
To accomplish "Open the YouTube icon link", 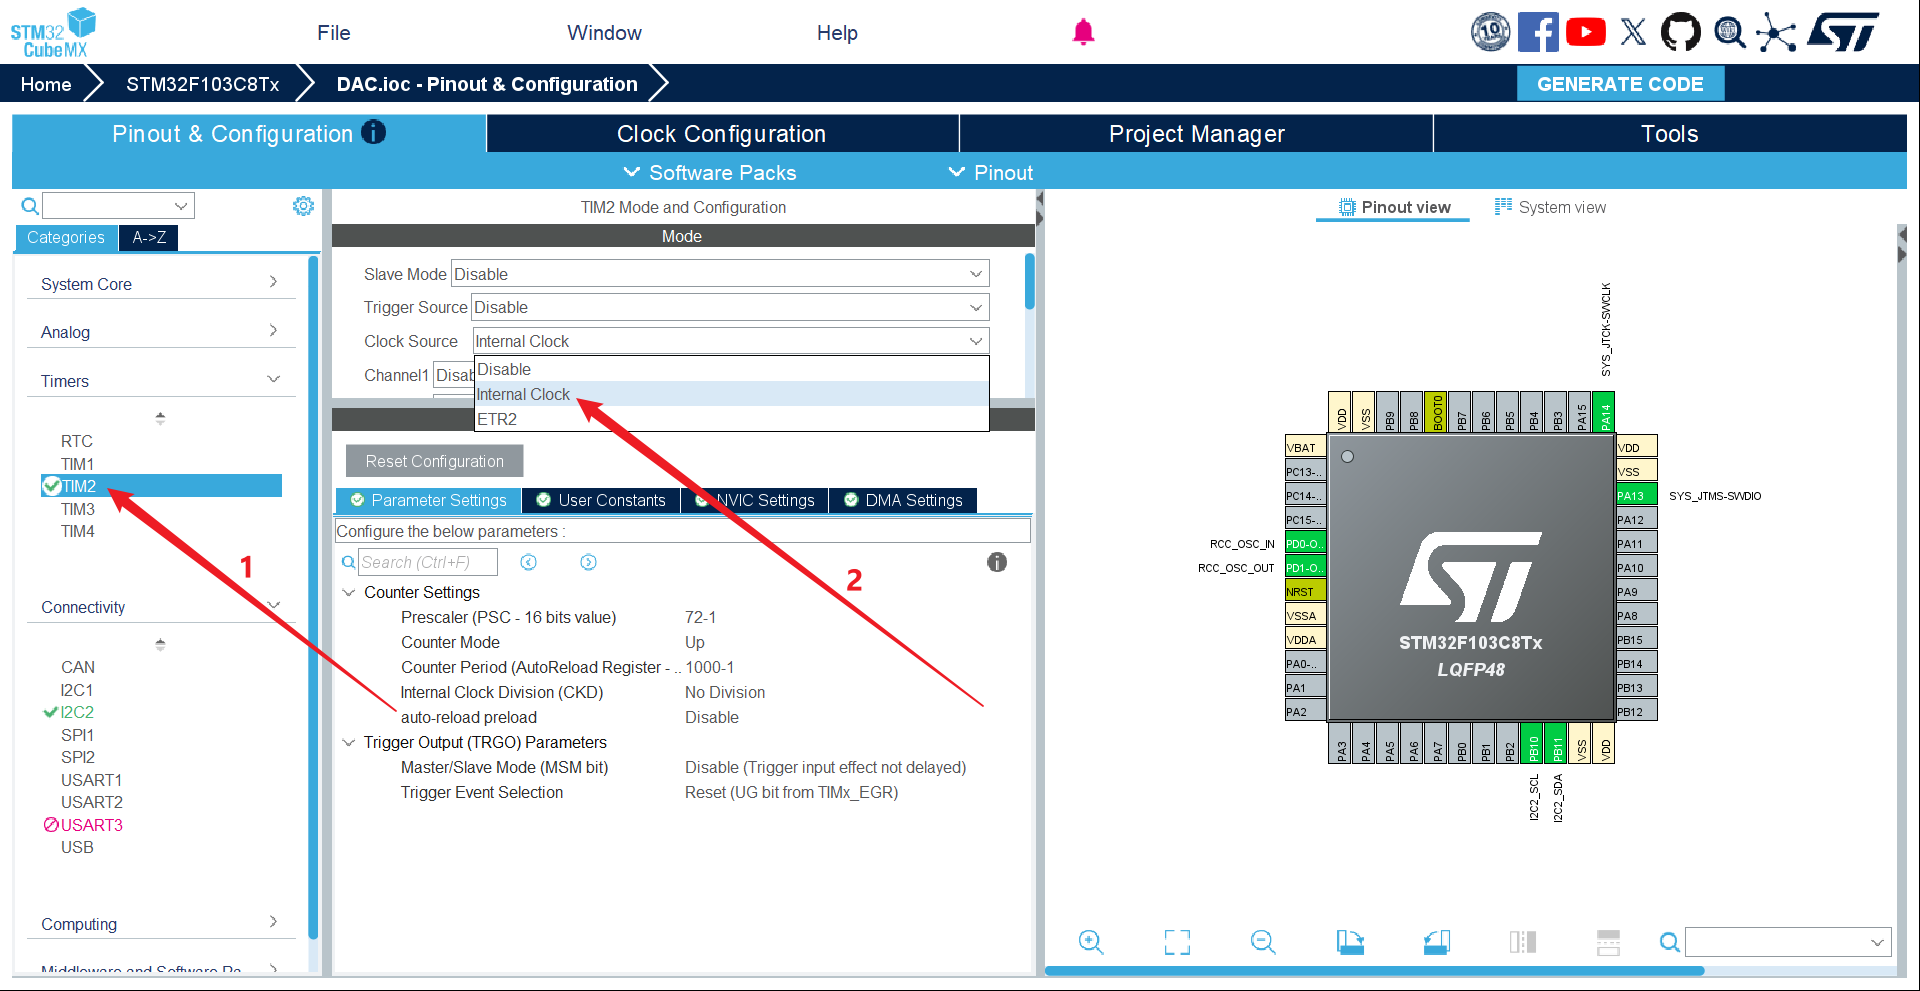I will (x=1586, y=32).
